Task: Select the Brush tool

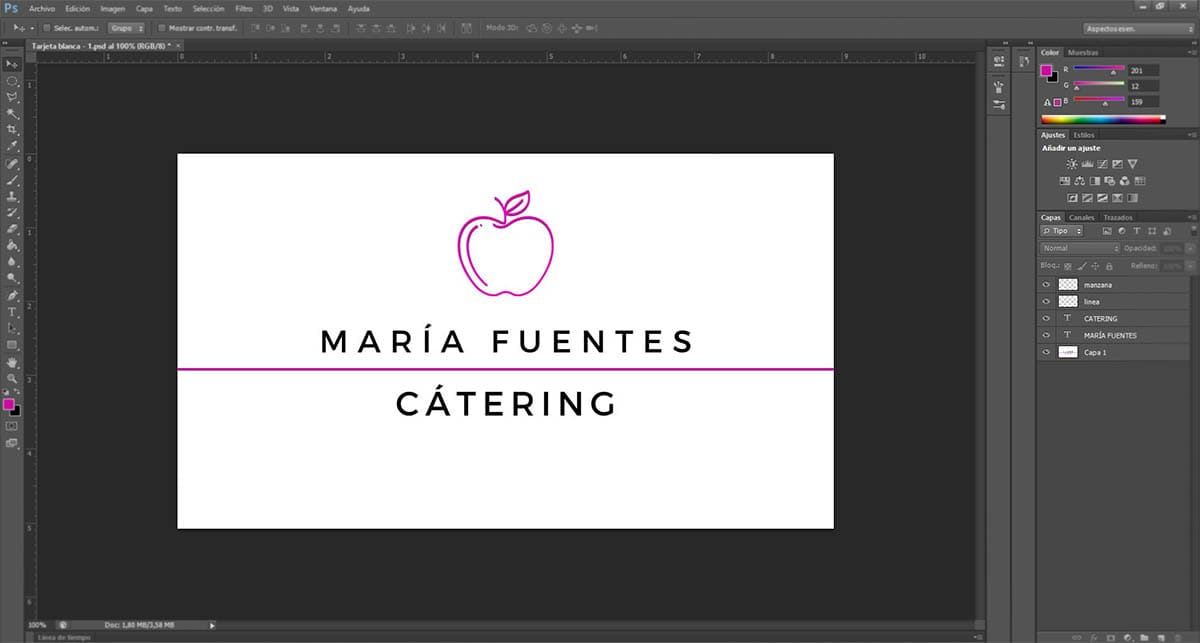Action: coord(13,180)
